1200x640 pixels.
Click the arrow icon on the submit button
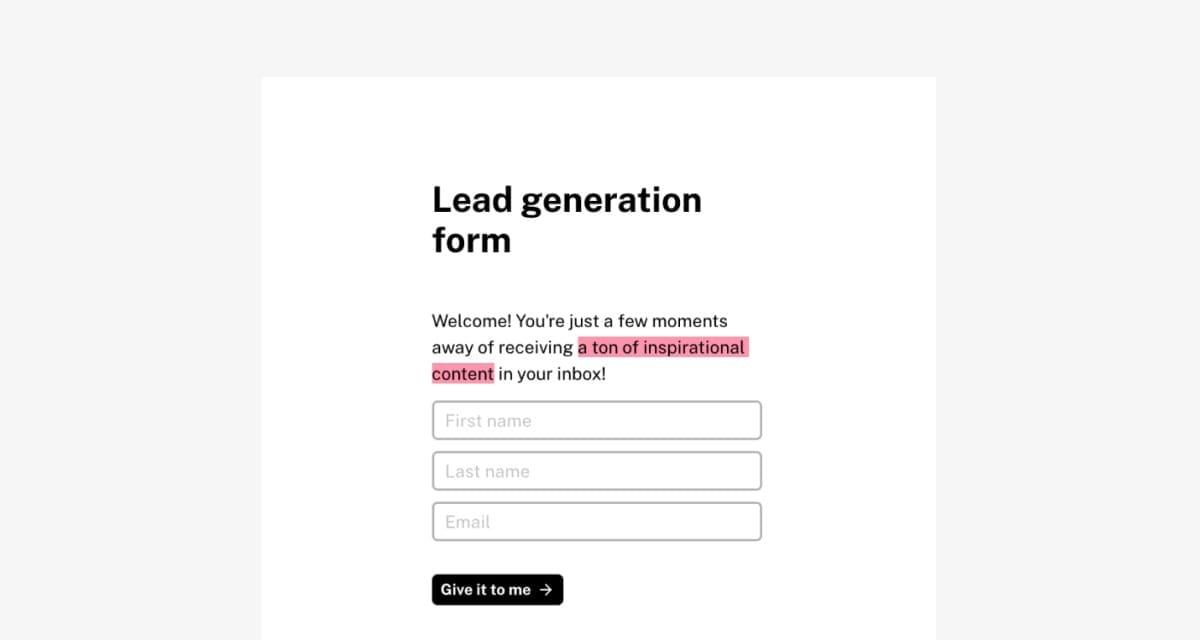[546, 590]
